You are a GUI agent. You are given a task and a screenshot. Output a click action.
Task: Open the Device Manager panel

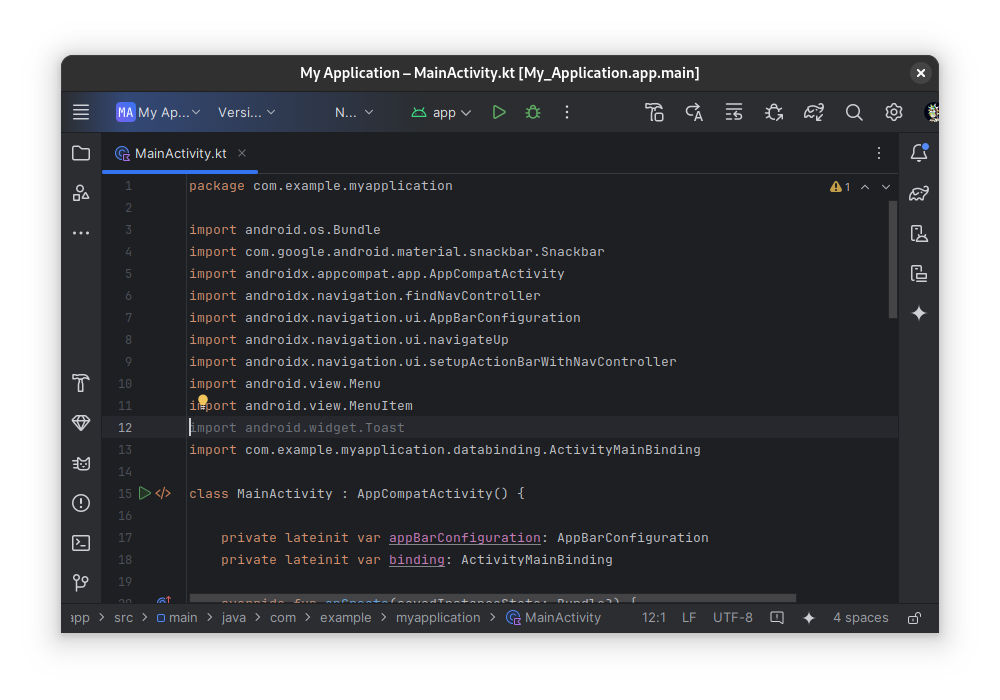click(x=919, y=233)
